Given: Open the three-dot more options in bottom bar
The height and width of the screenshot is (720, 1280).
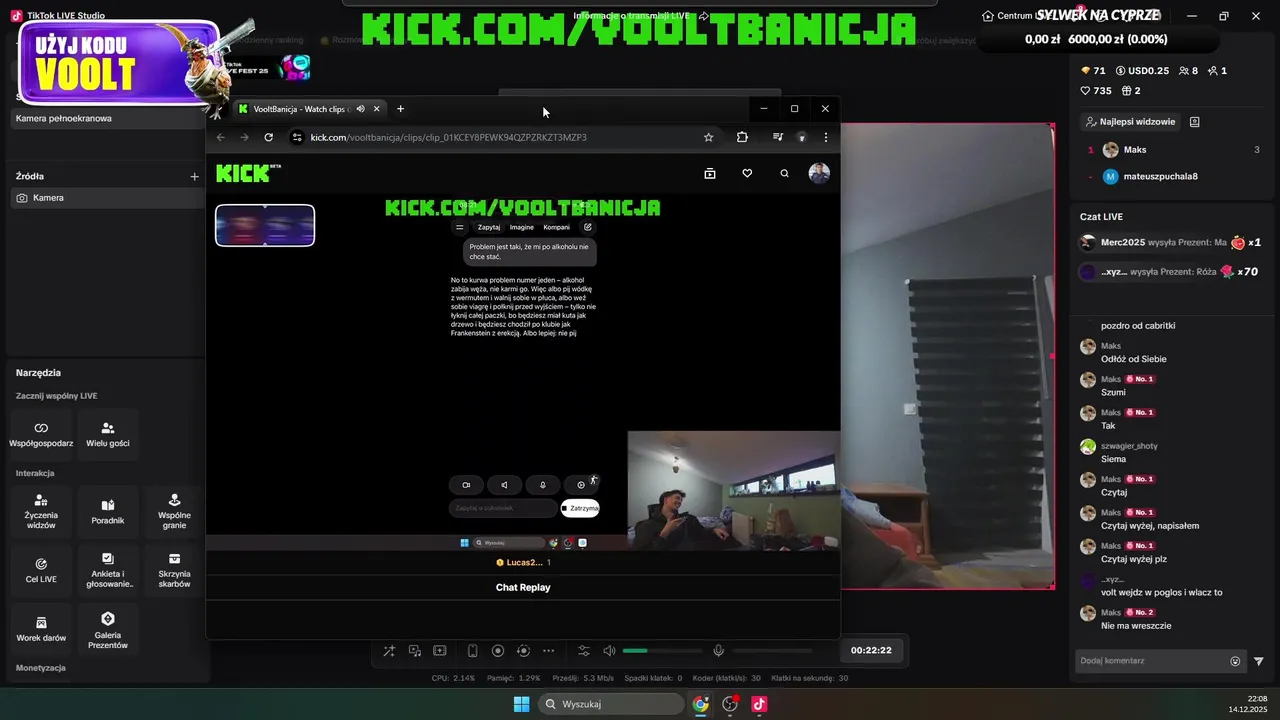Looking at the screenshot, I should click(548, 651).
